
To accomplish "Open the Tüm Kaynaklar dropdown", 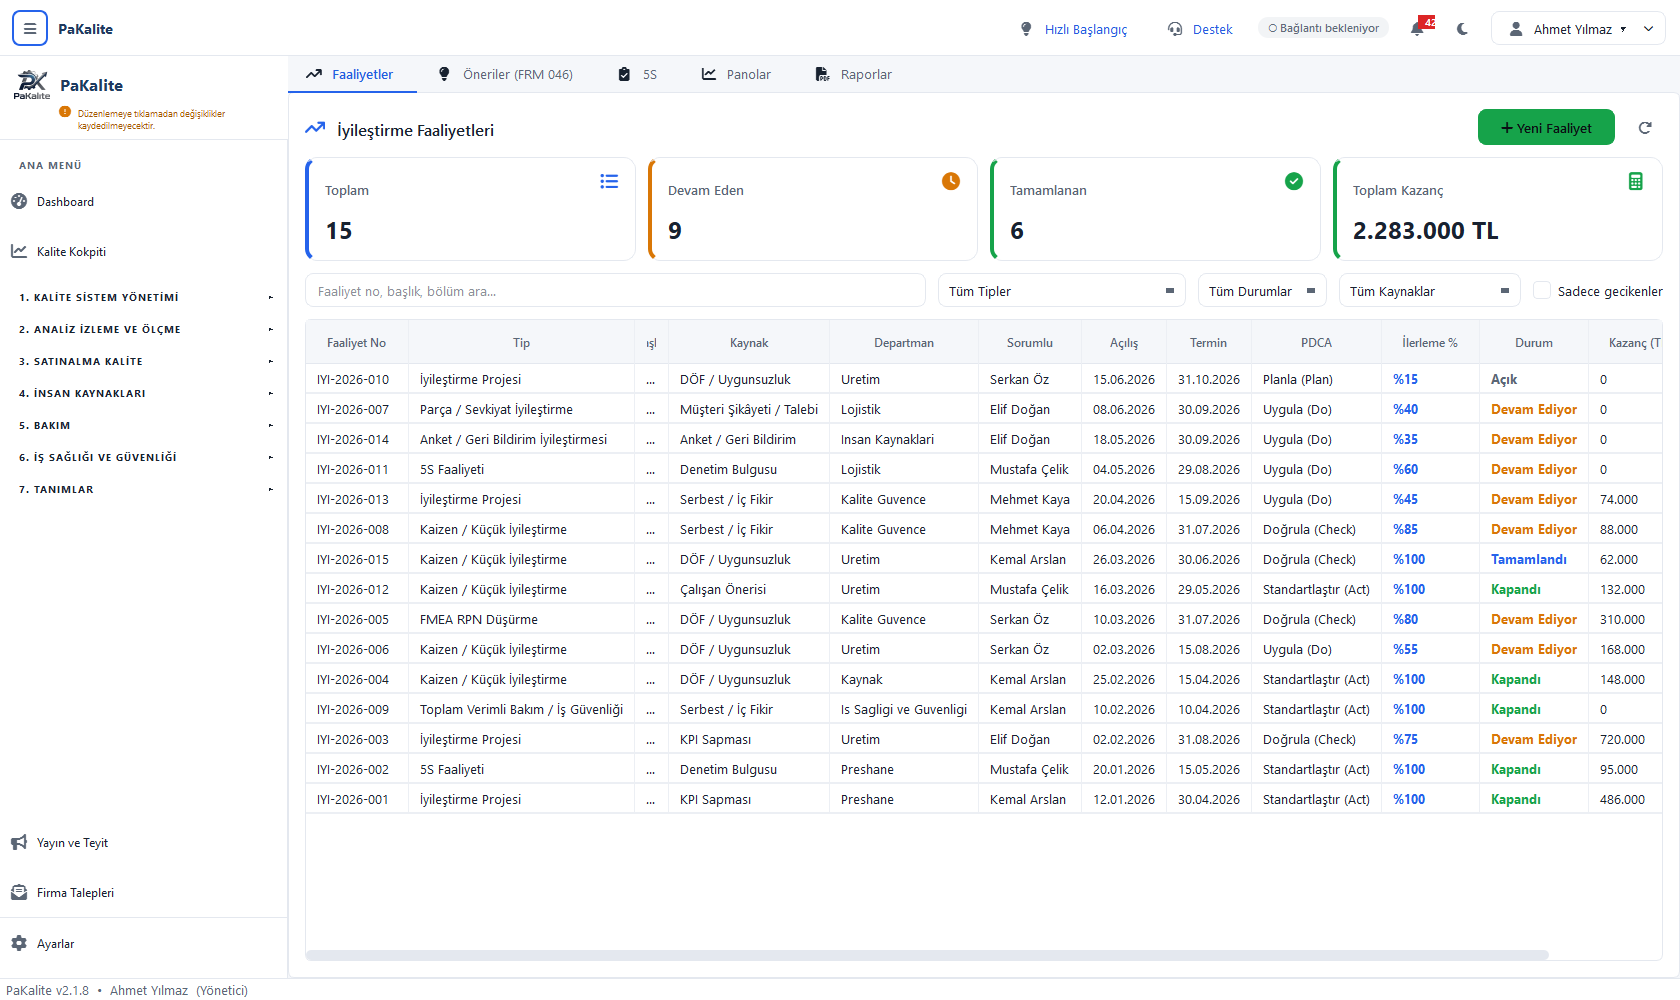I will [1429, 291].
